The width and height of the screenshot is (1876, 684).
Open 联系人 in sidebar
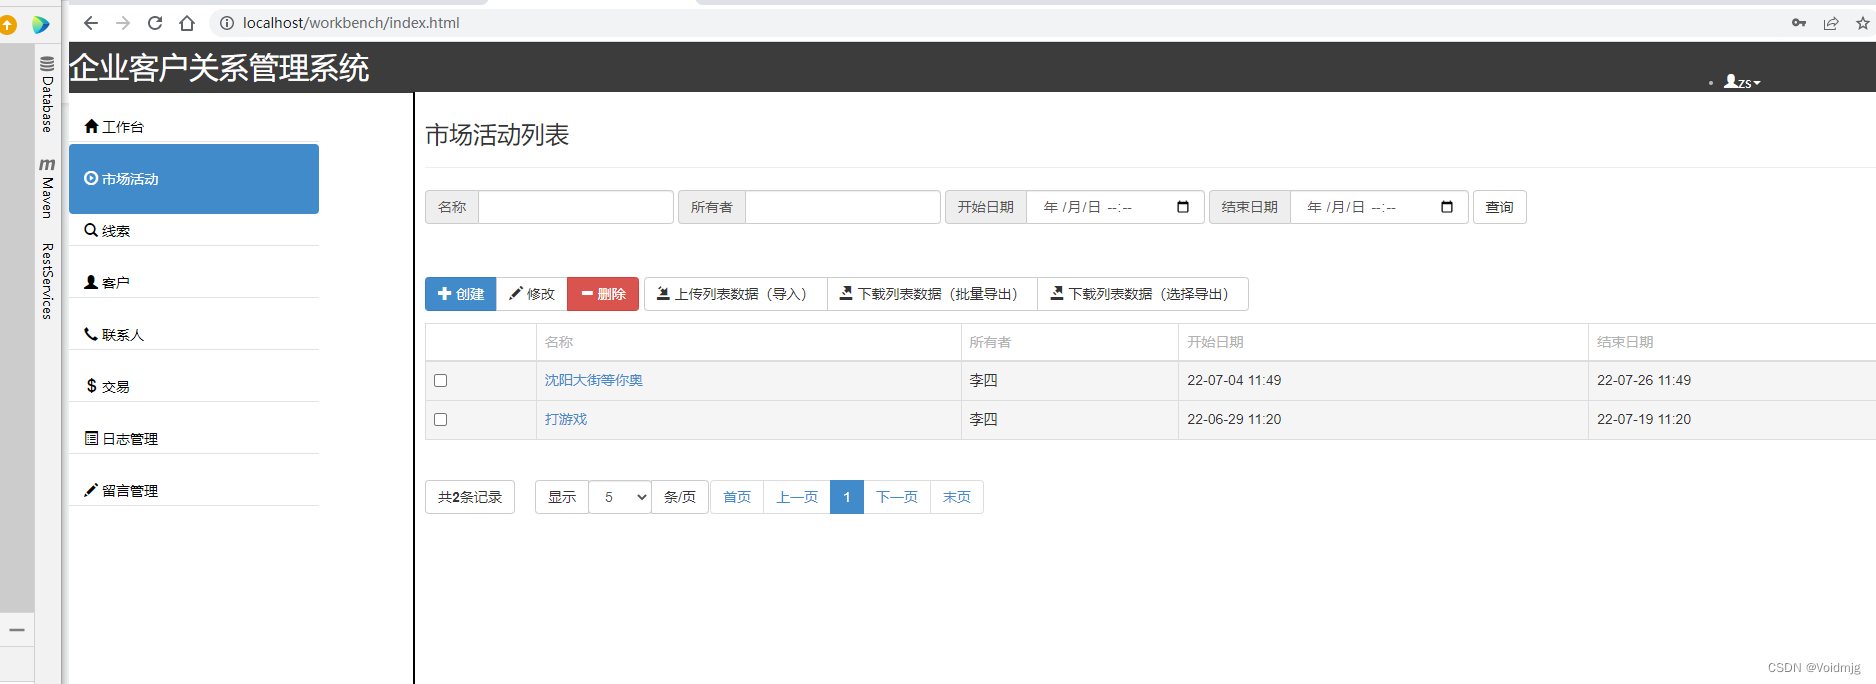click(114, 335)
